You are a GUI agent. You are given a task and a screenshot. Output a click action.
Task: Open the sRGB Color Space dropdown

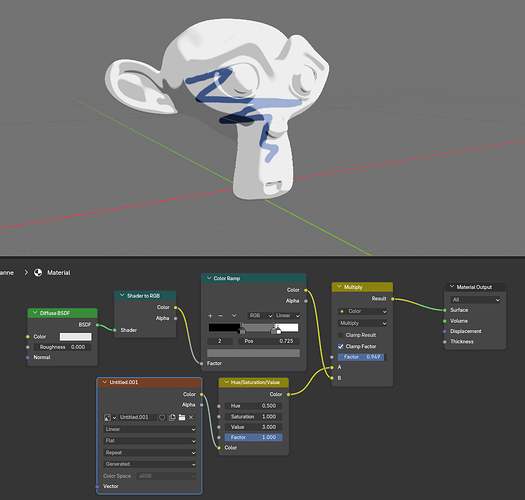pos(166,476)
